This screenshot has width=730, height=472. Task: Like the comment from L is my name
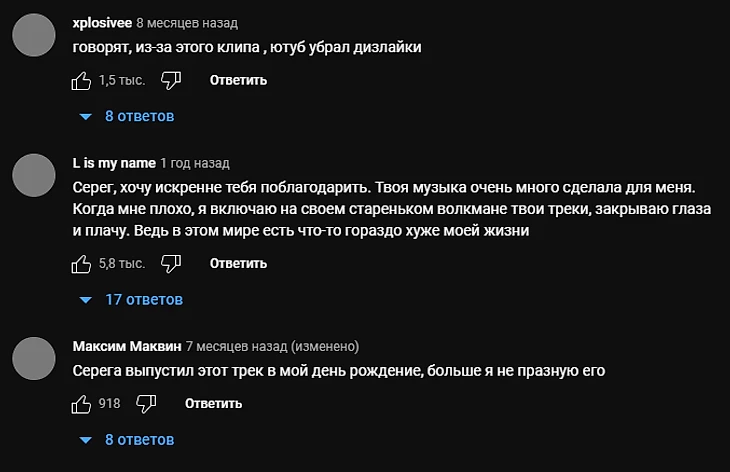click(82, 264)
